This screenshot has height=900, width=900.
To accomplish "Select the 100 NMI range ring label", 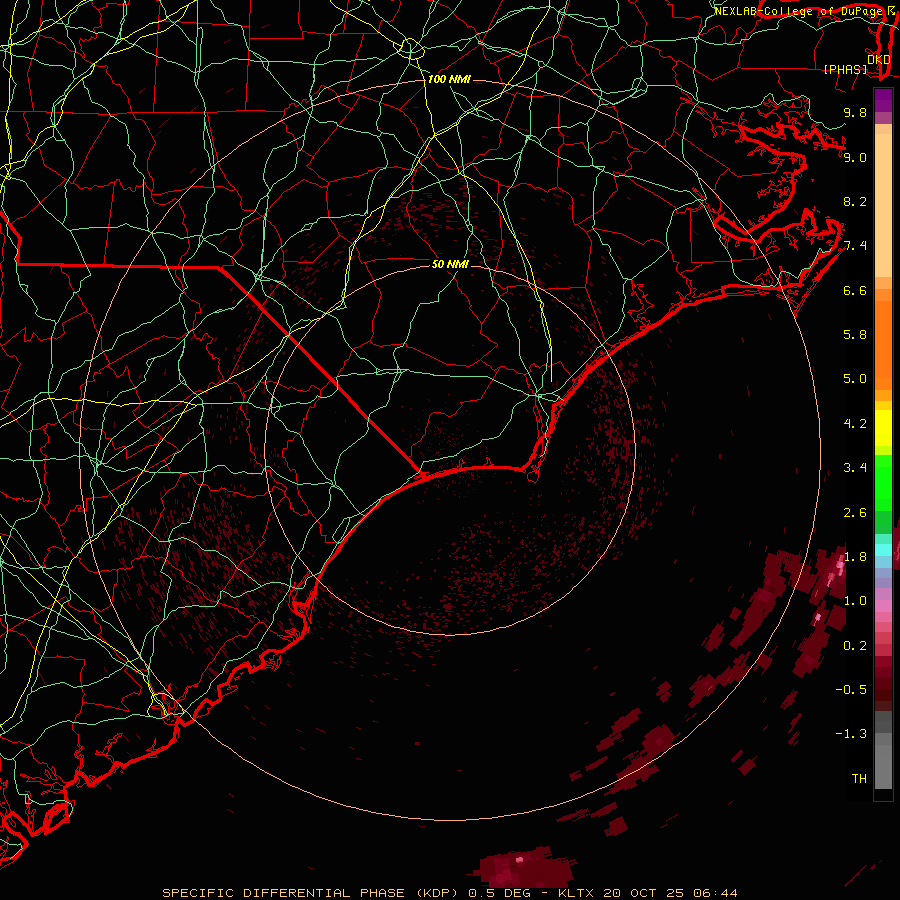I will 449,79.
